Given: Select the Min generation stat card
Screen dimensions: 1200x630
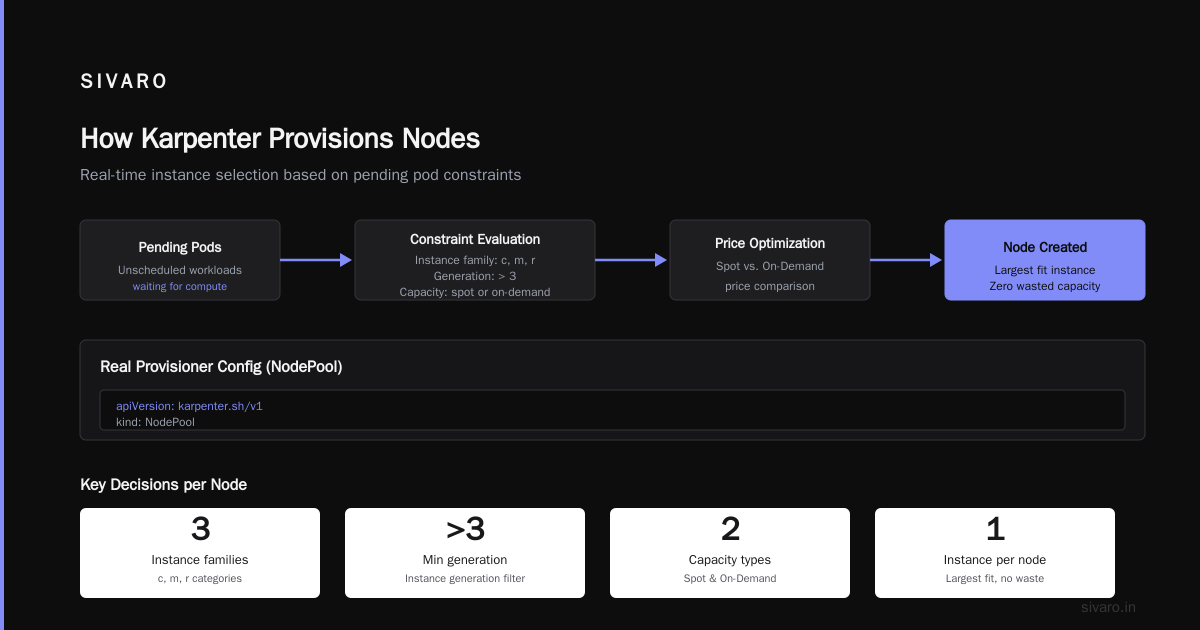Looking at the screenshot, I should [x=465, y=553].
